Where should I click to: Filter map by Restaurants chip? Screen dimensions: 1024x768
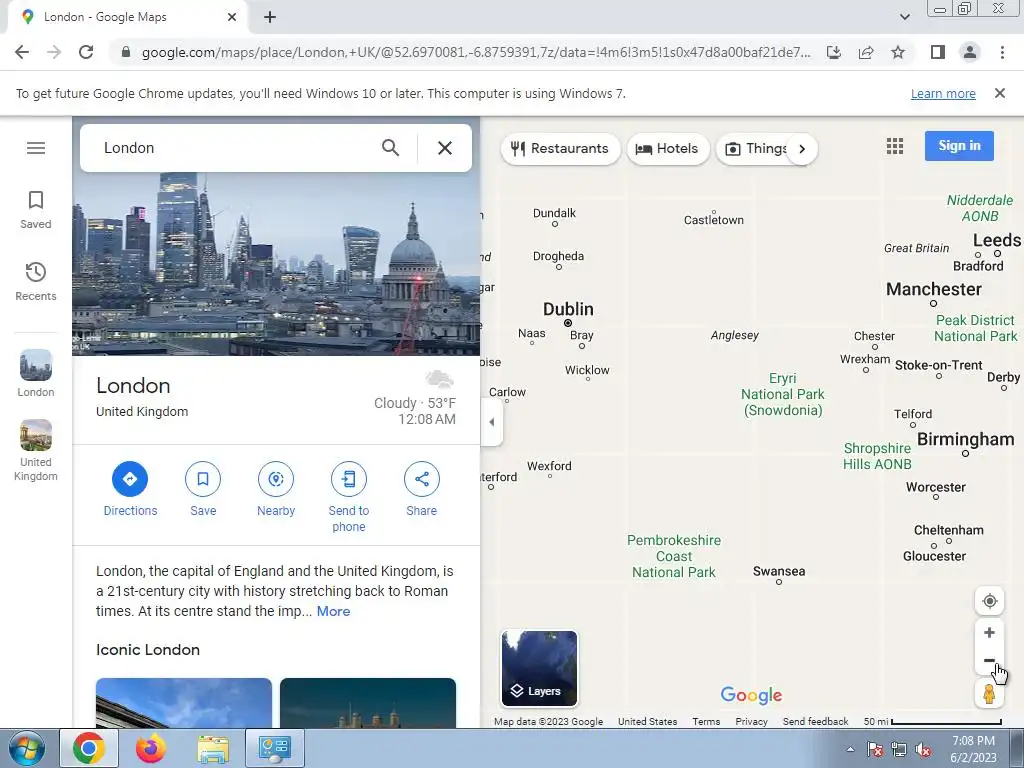(x=560, y=149)
